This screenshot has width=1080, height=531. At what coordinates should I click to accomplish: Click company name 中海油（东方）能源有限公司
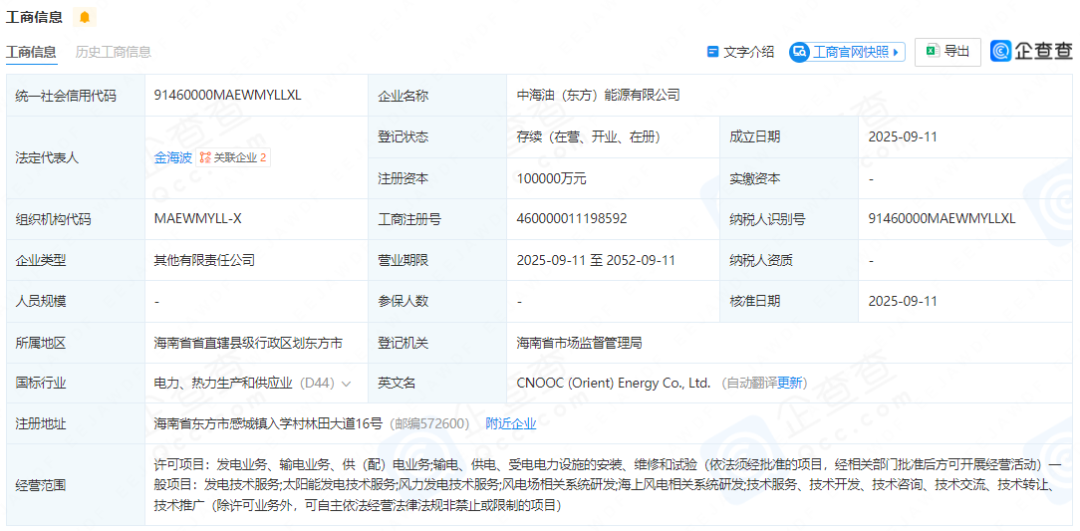[598, 95]
